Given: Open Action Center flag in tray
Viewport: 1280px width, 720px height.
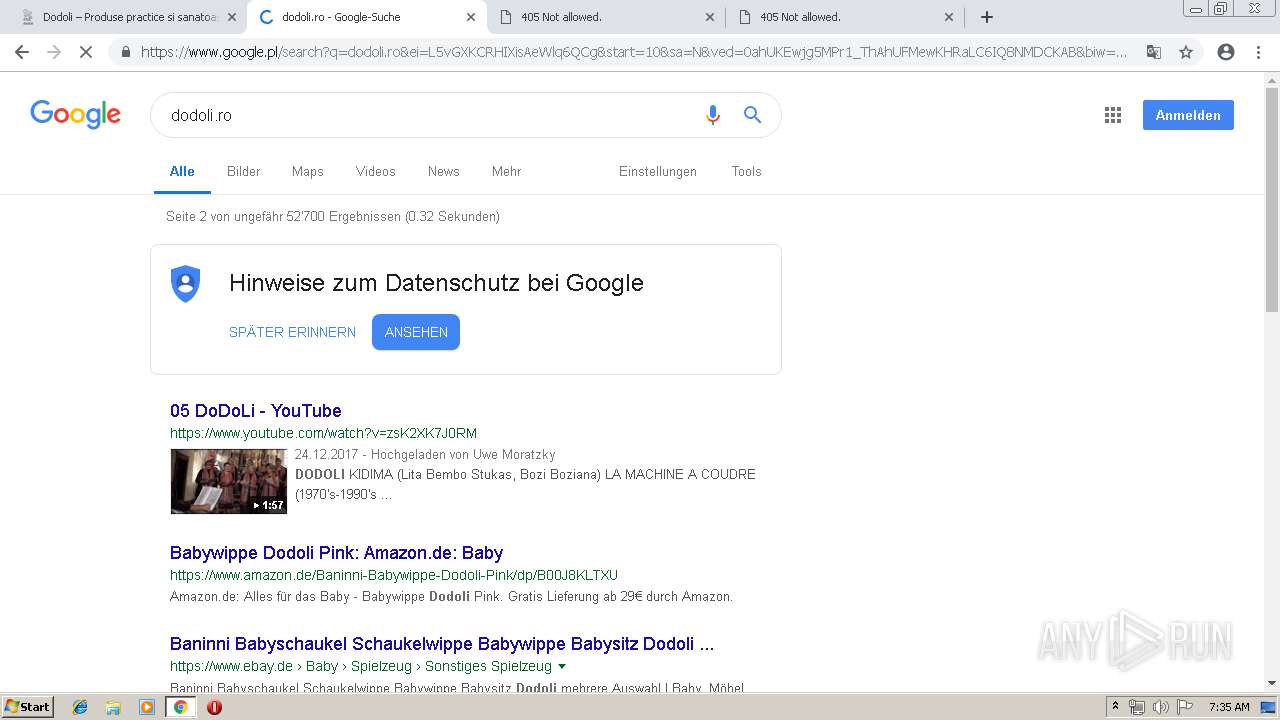Looking at the screenshot, I should pyautogui.click(x=1184, y=707).
